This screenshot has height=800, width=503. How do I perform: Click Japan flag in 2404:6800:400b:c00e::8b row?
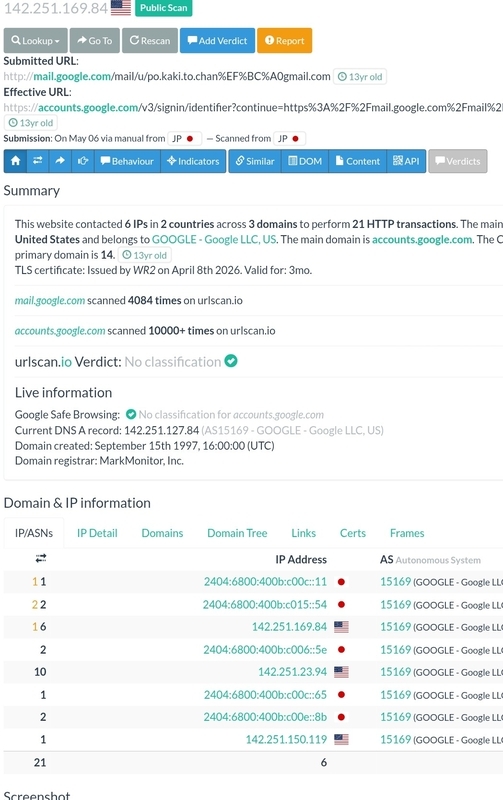pyautogui.click(x=341, y=717)
